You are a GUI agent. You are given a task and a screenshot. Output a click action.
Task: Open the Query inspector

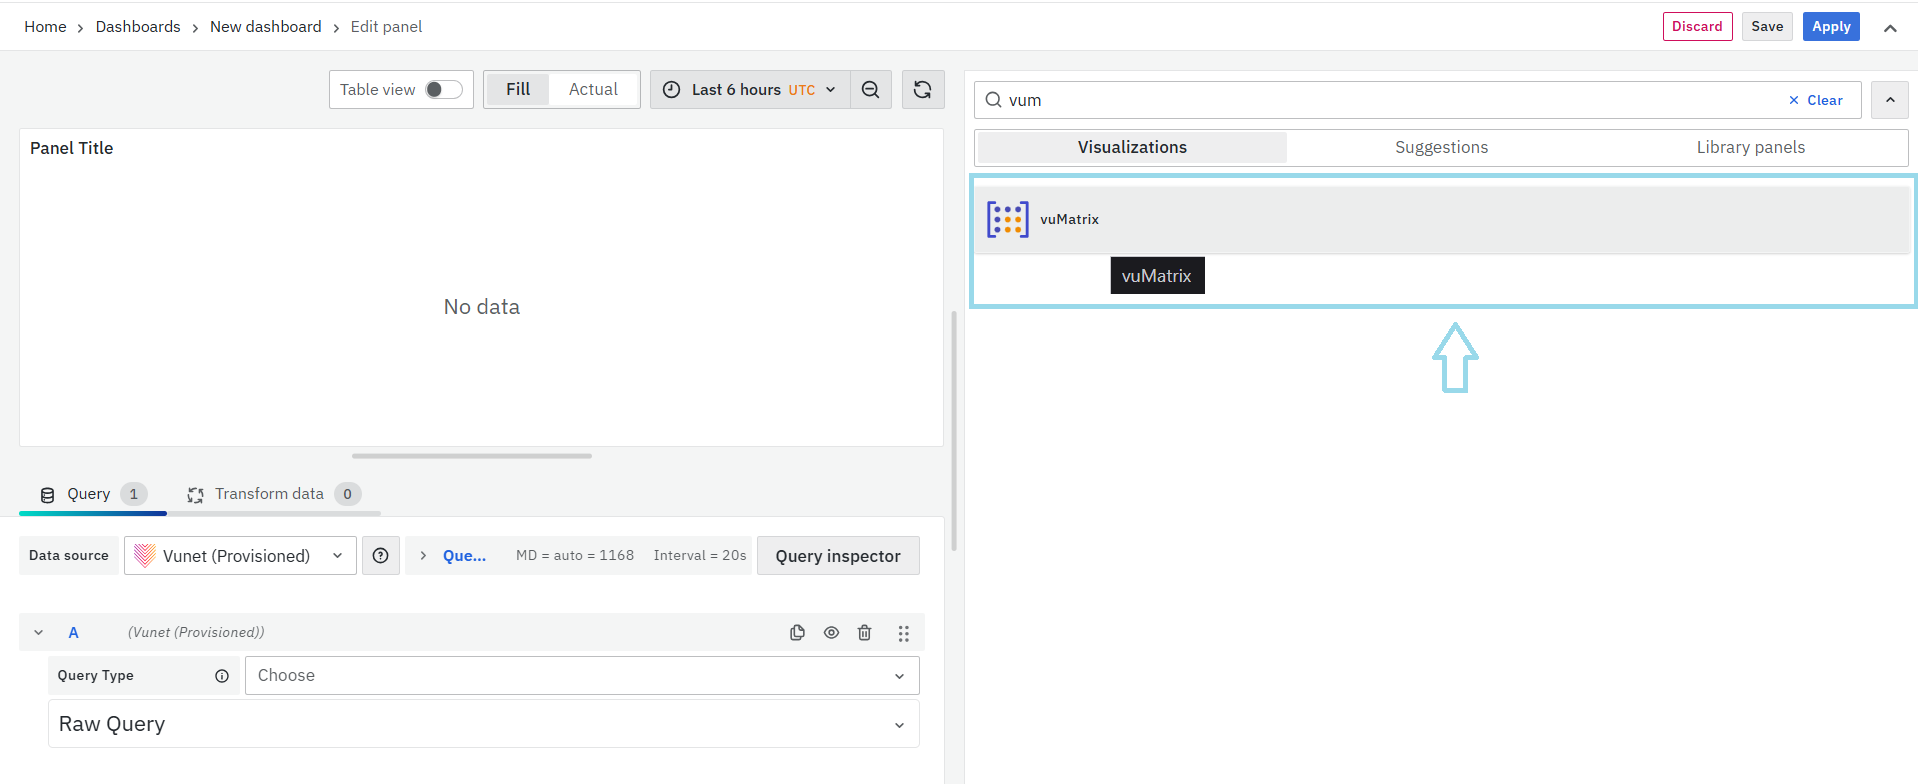[x=838, y=556]
